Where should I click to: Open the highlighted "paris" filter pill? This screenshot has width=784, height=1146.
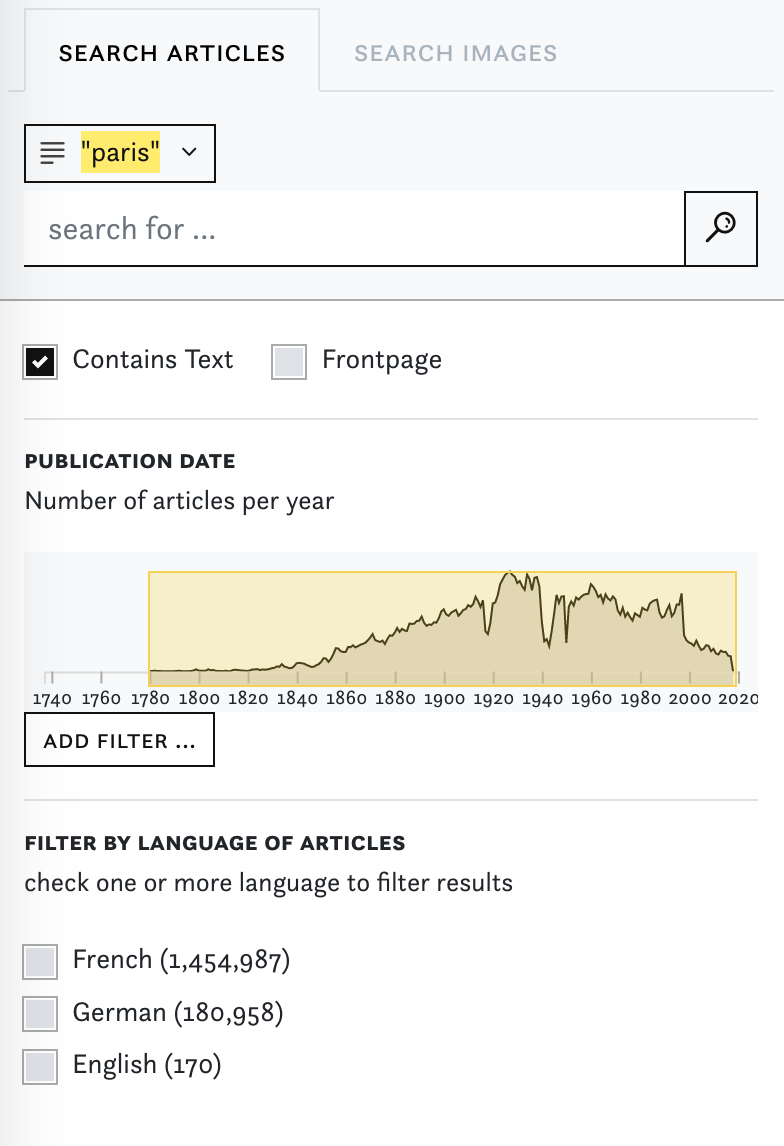(121, 153)
